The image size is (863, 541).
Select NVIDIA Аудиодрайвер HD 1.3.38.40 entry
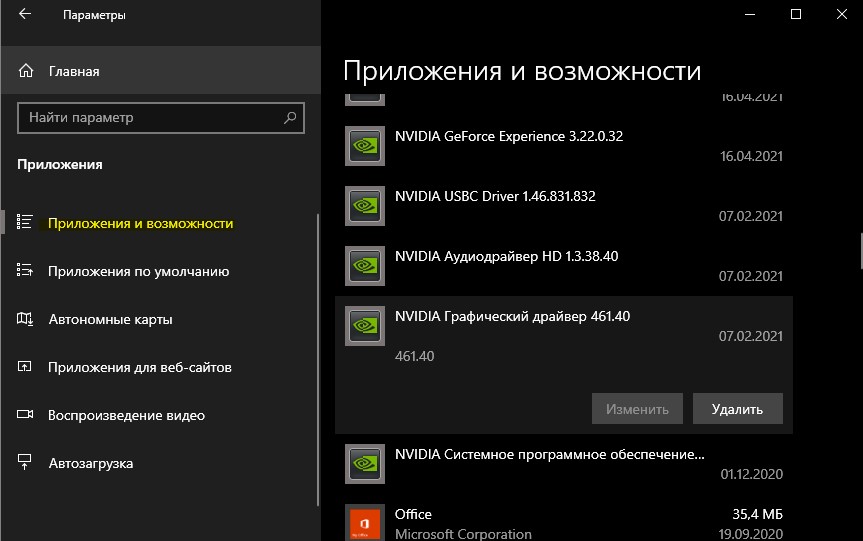pyautogui.click(x=506, y=256)
